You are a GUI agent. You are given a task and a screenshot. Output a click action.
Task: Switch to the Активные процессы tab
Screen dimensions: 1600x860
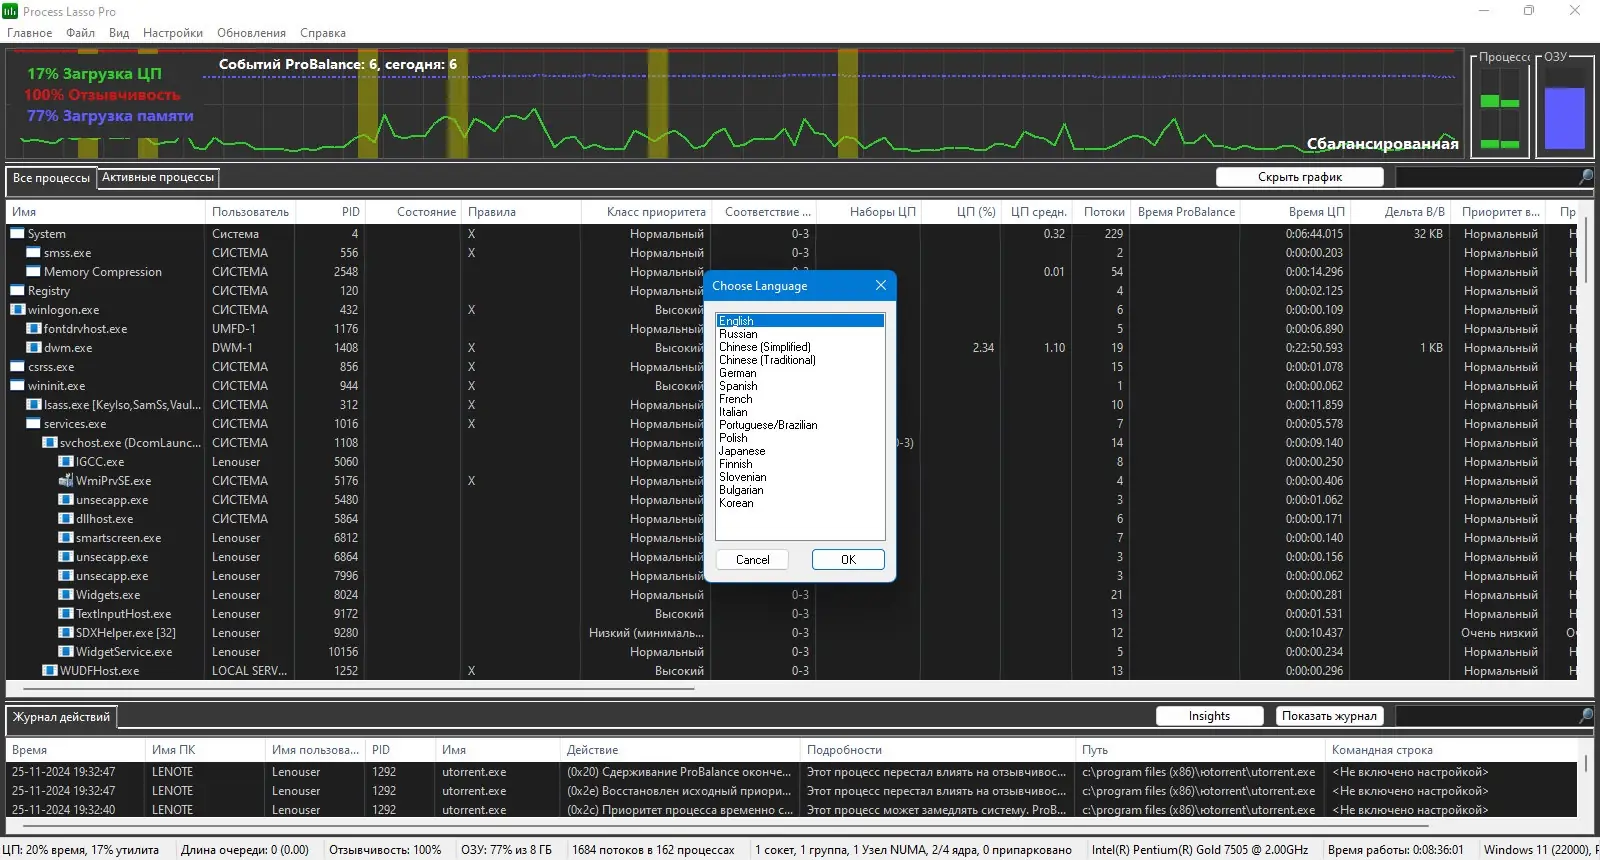[x=158, y=177]
